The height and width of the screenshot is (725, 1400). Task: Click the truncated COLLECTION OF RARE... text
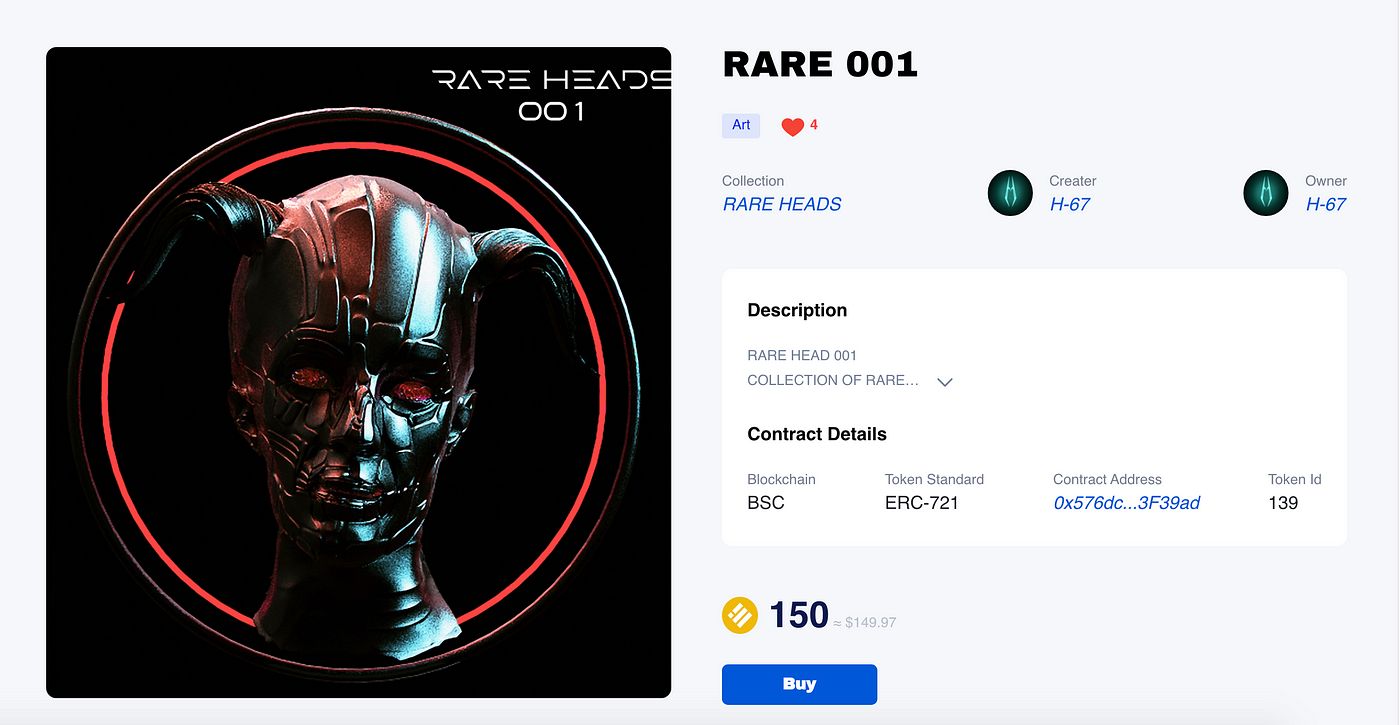coord(833,380)
